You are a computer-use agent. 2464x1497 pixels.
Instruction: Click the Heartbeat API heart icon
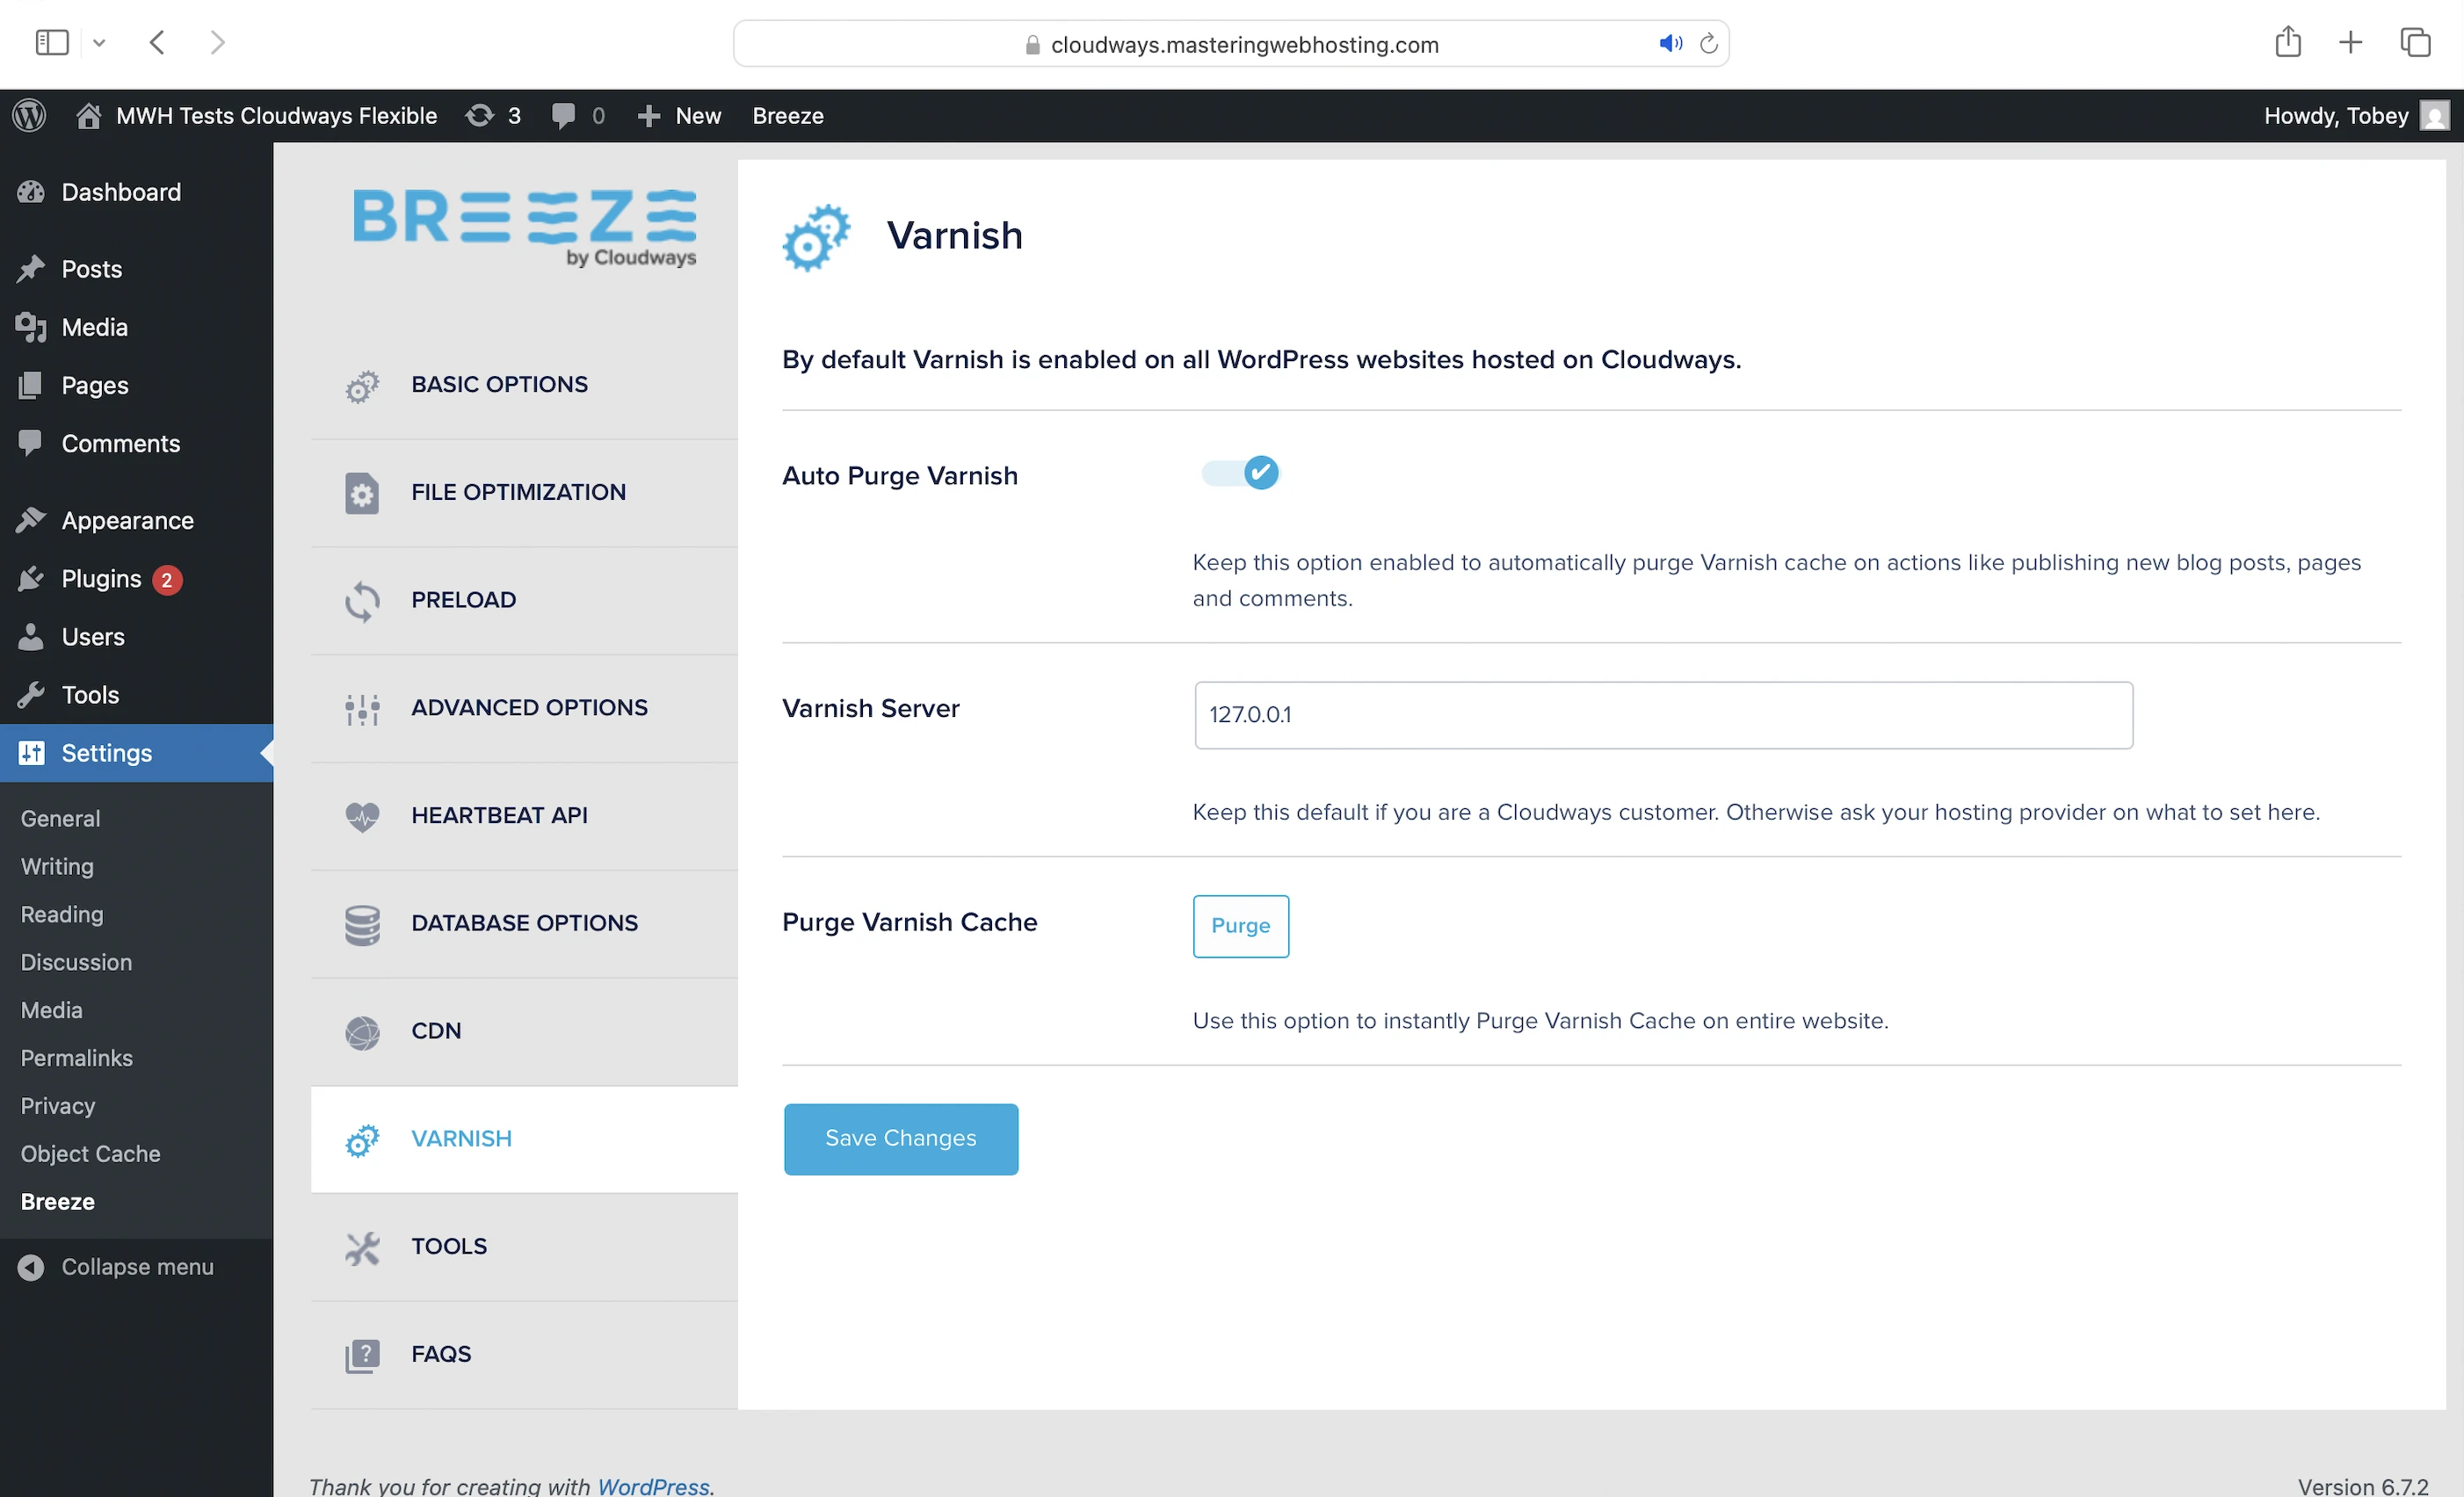pos(361,816)
